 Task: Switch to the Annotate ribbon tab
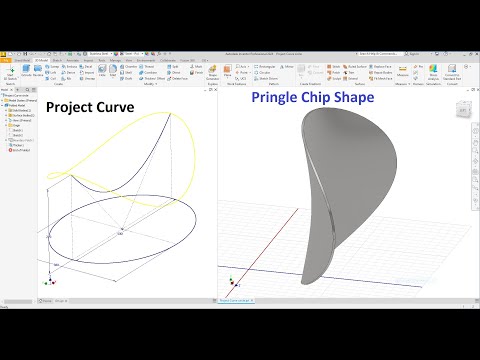[x=72, y=60]
